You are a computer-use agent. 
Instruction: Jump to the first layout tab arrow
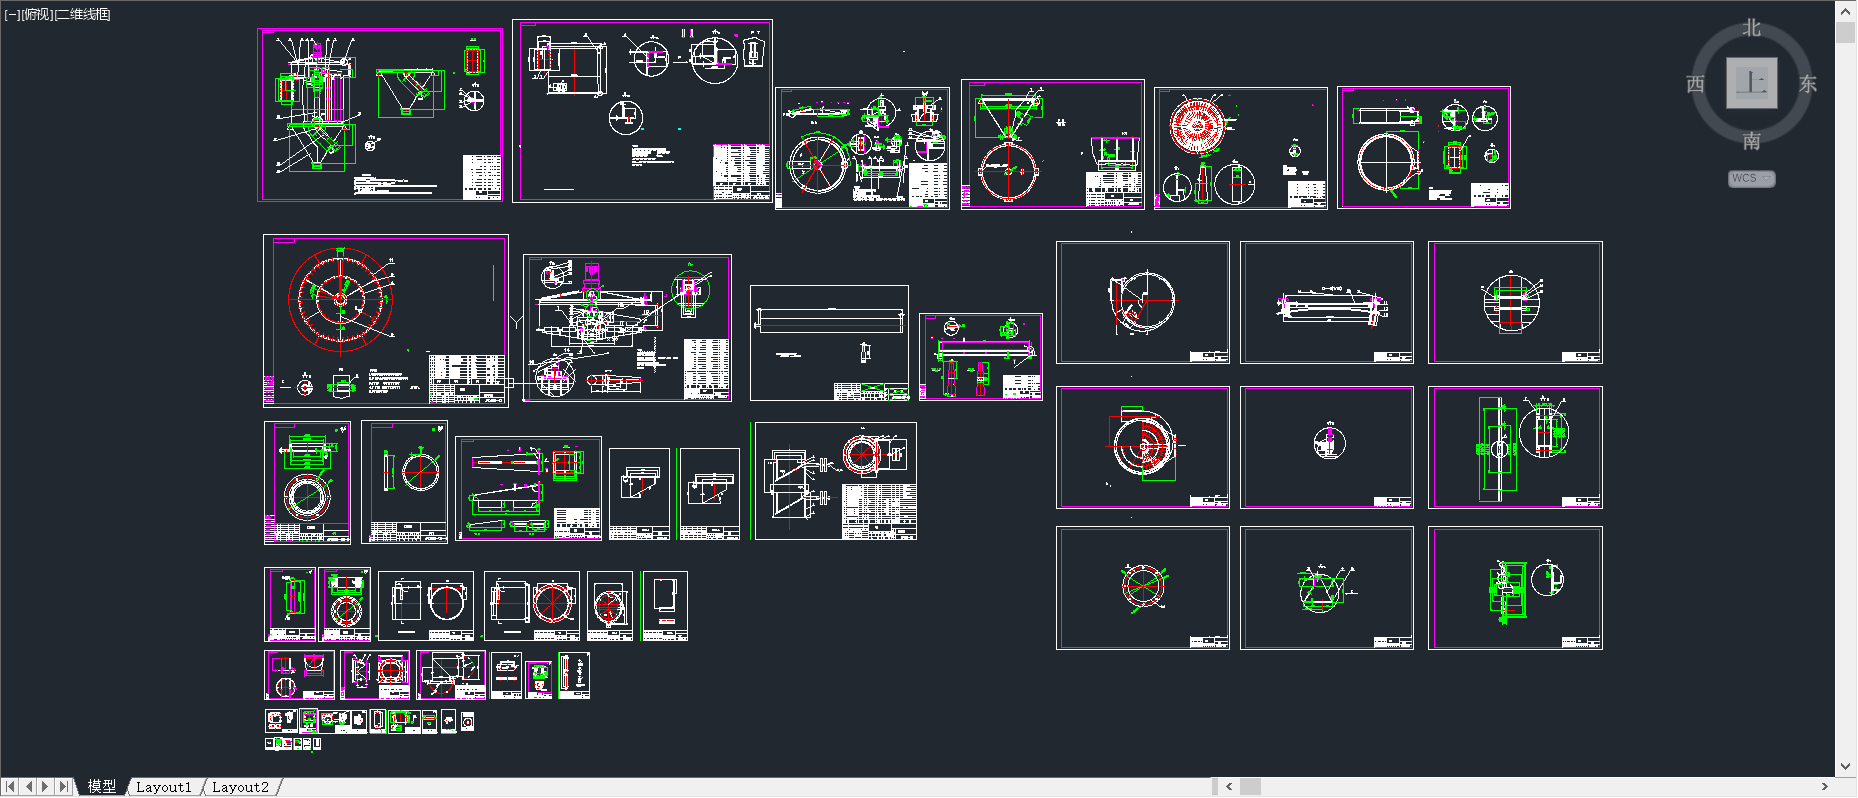click(10, 787)
